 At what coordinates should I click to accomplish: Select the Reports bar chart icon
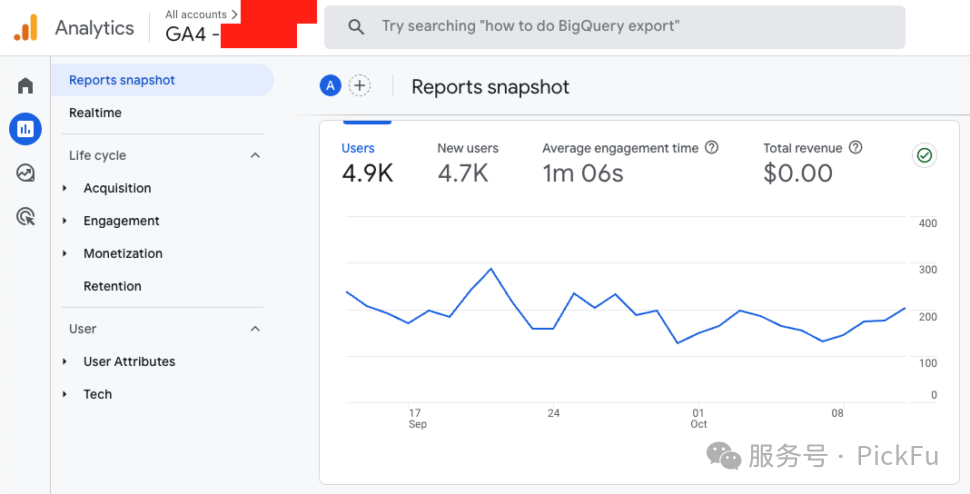pyautogui.click(x=25, y=129)
